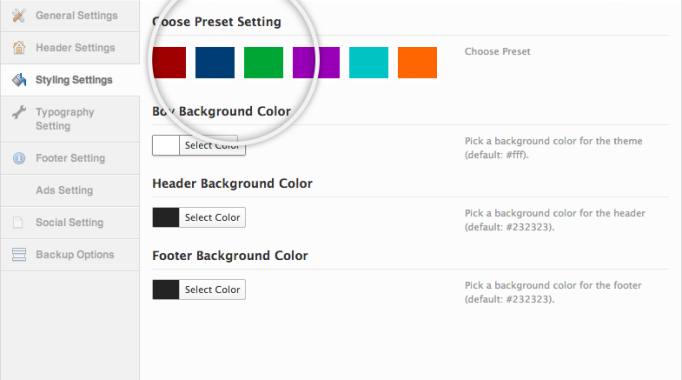Click Select Color for Footer Background

click(x=212, y=290)
